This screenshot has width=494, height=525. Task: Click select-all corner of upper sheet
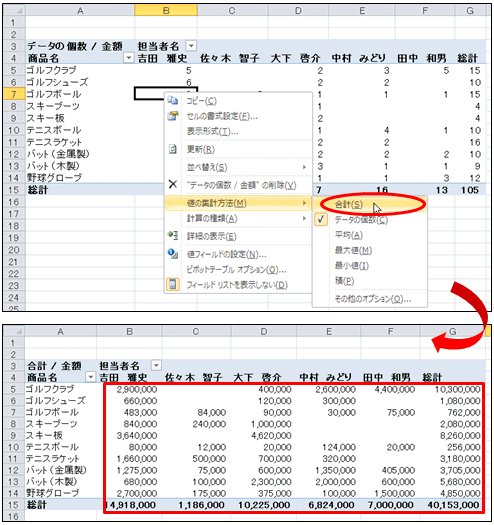14,10
